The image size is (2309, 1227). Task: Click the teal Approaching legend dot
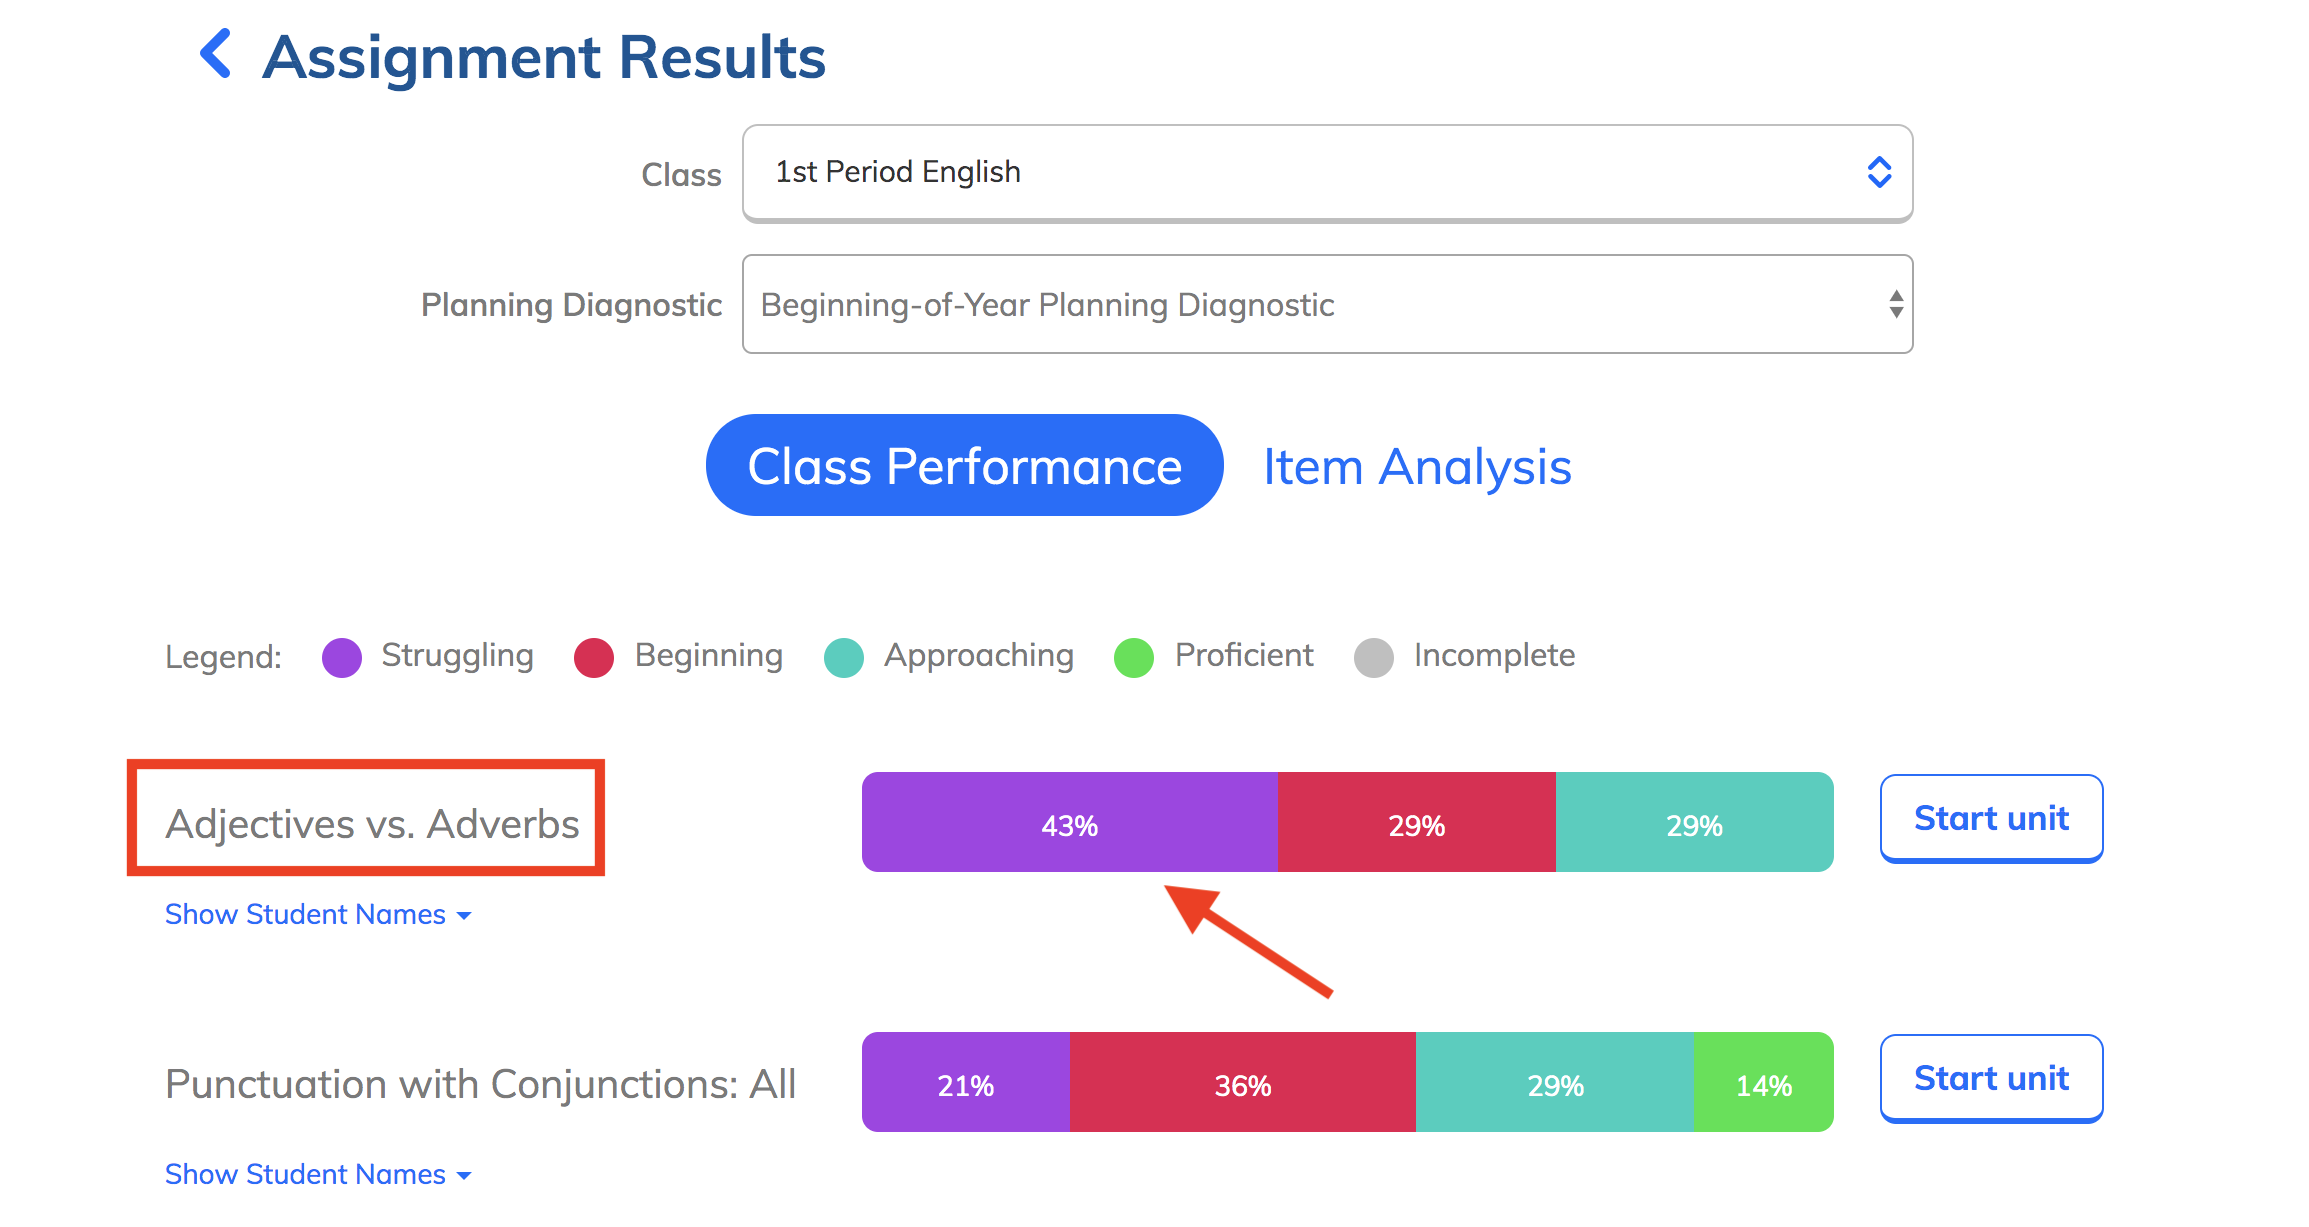844,658
